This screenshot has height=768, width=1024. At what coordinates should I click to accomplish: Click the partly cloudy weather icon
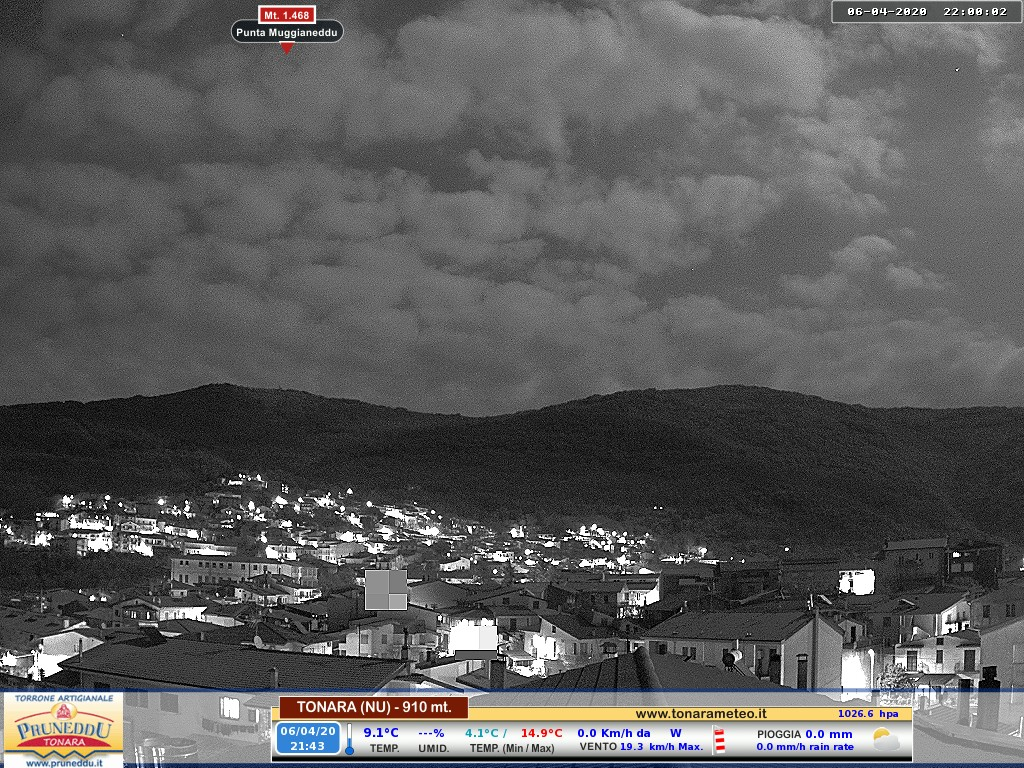pyautogui.click(x=886, y=740)
